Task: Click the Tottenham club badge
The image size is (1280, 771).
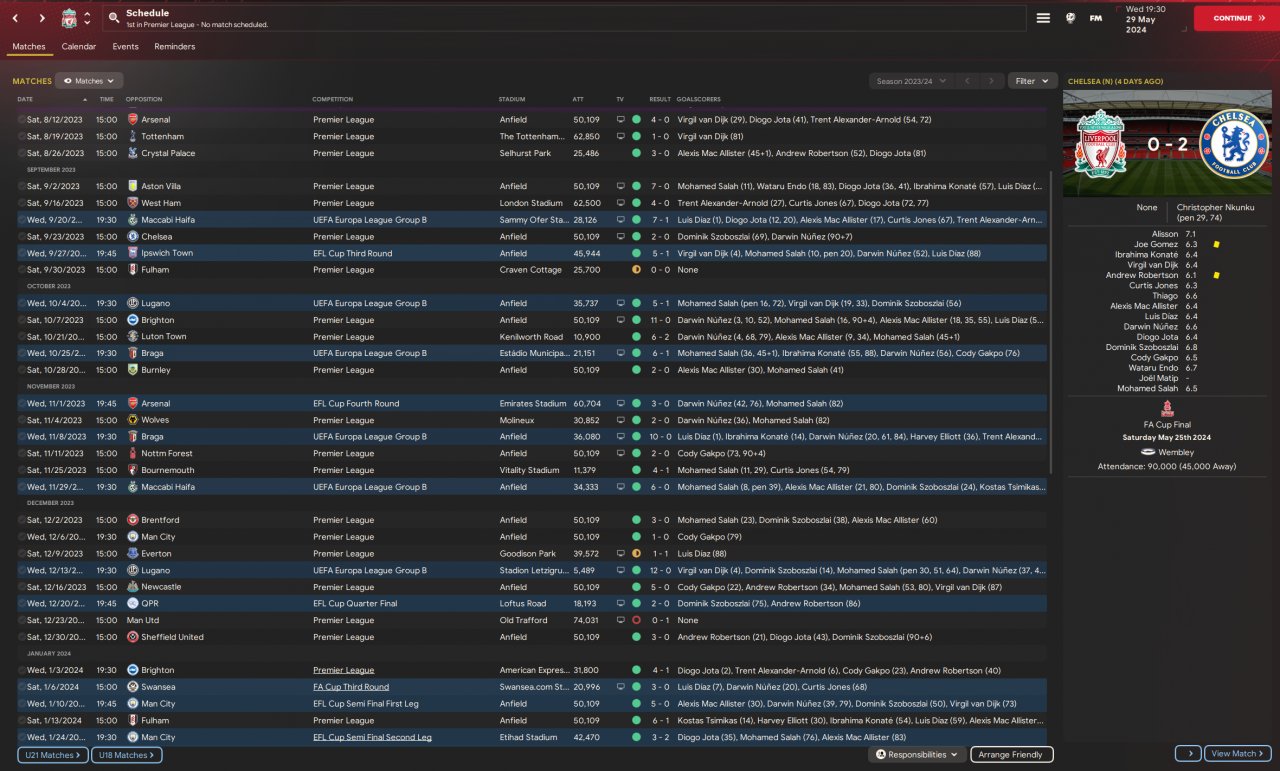Action: [133, 136]
